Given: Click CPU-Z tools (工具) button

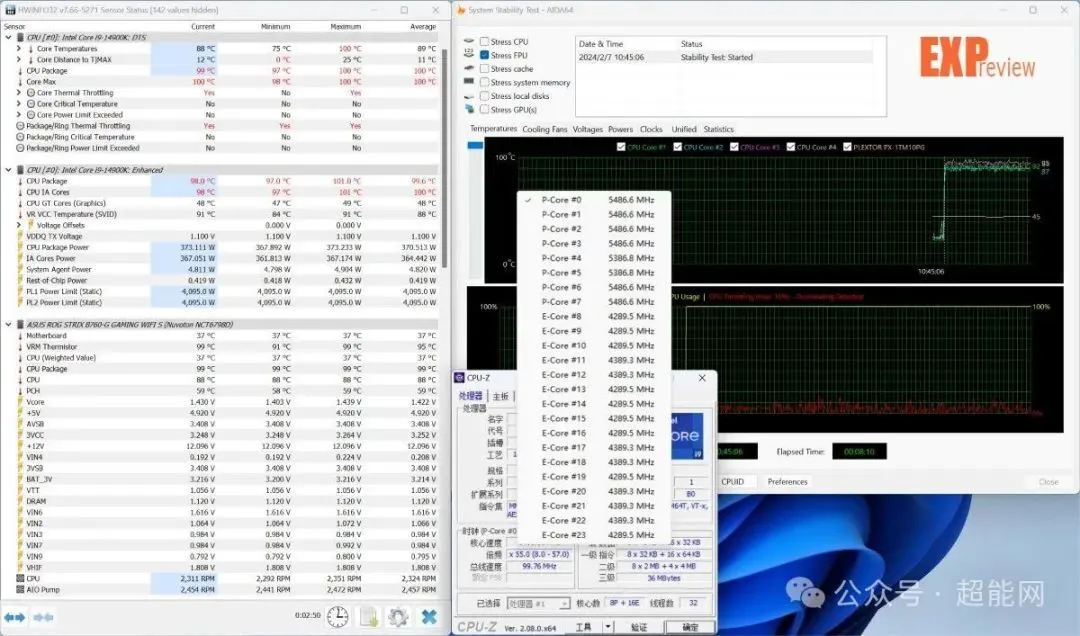Looking at the screenshot, I should (583, 626).
